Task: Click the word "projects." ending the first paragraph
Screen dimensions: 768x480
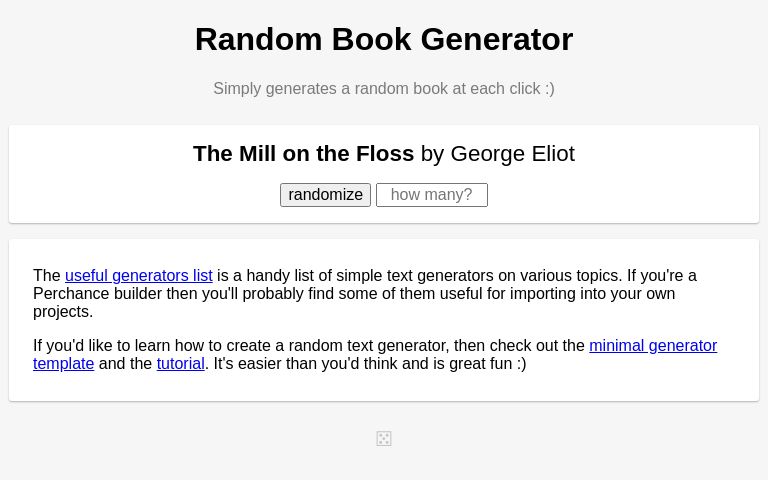Action: [63, 312]
